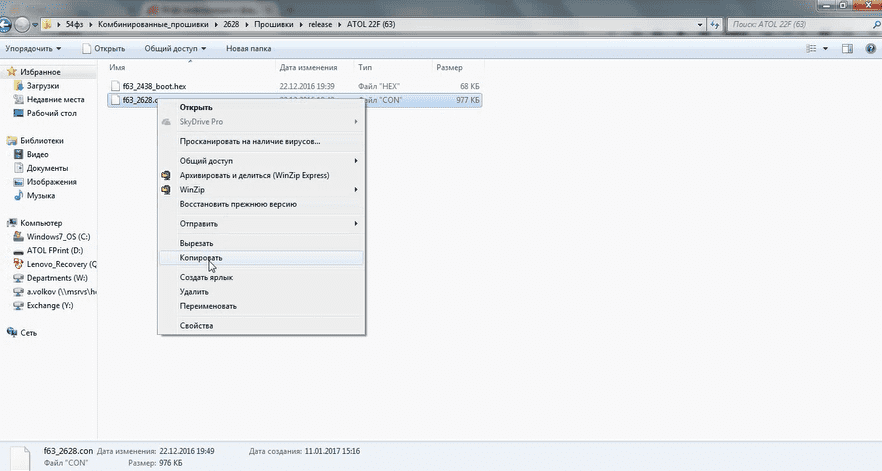Open the Загрузки folder icon in sidebar
882x471 pixels.
click(19, 86)
